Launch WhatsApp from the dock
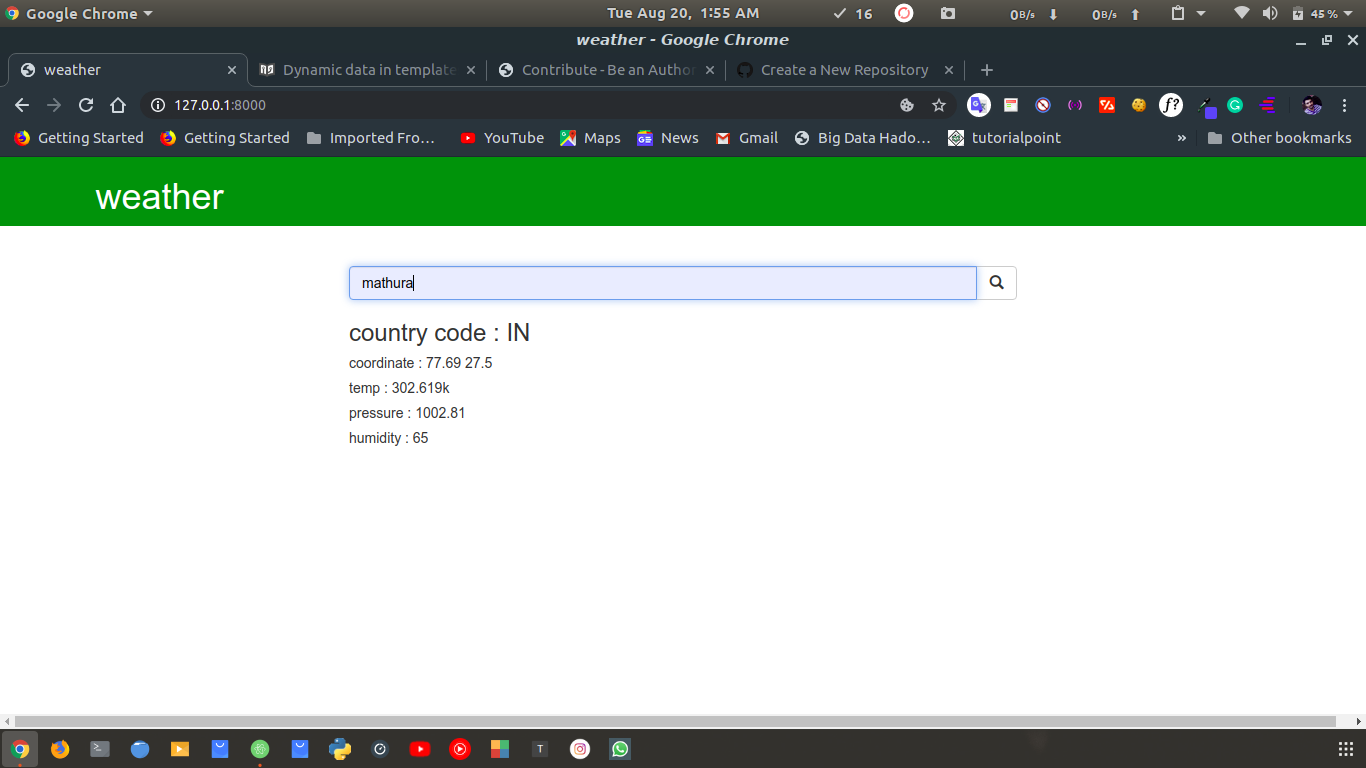Screen dimensions: 1366x768 pyautogui.click(x=620, y=748)
